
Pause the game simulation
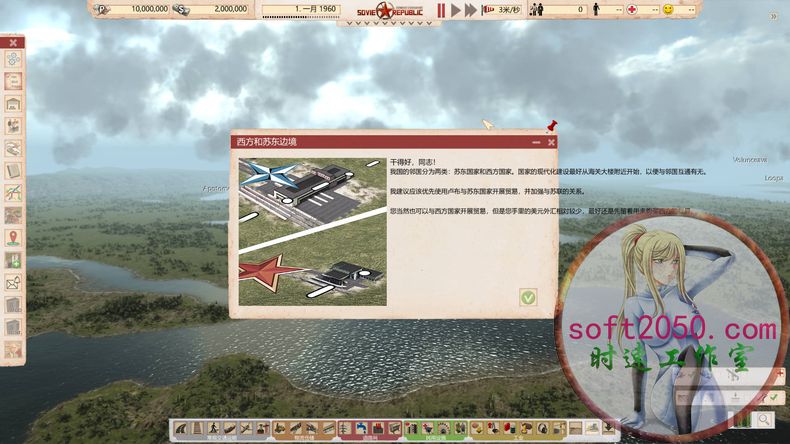click(x=441, y=10)
